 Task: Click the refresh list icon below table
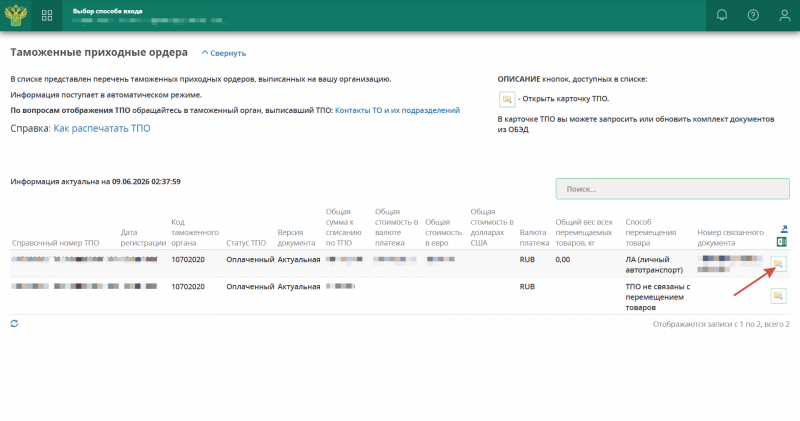click(x=14, y=324)
